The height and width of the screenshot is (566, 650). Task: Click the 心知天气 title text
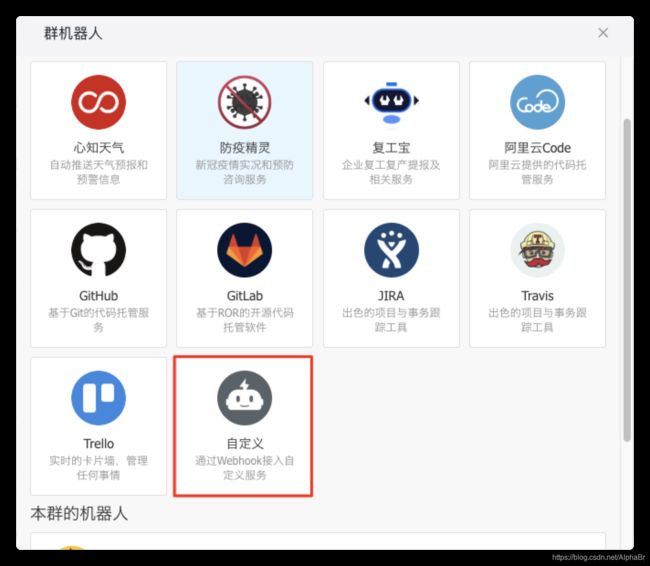click(99, 148)
